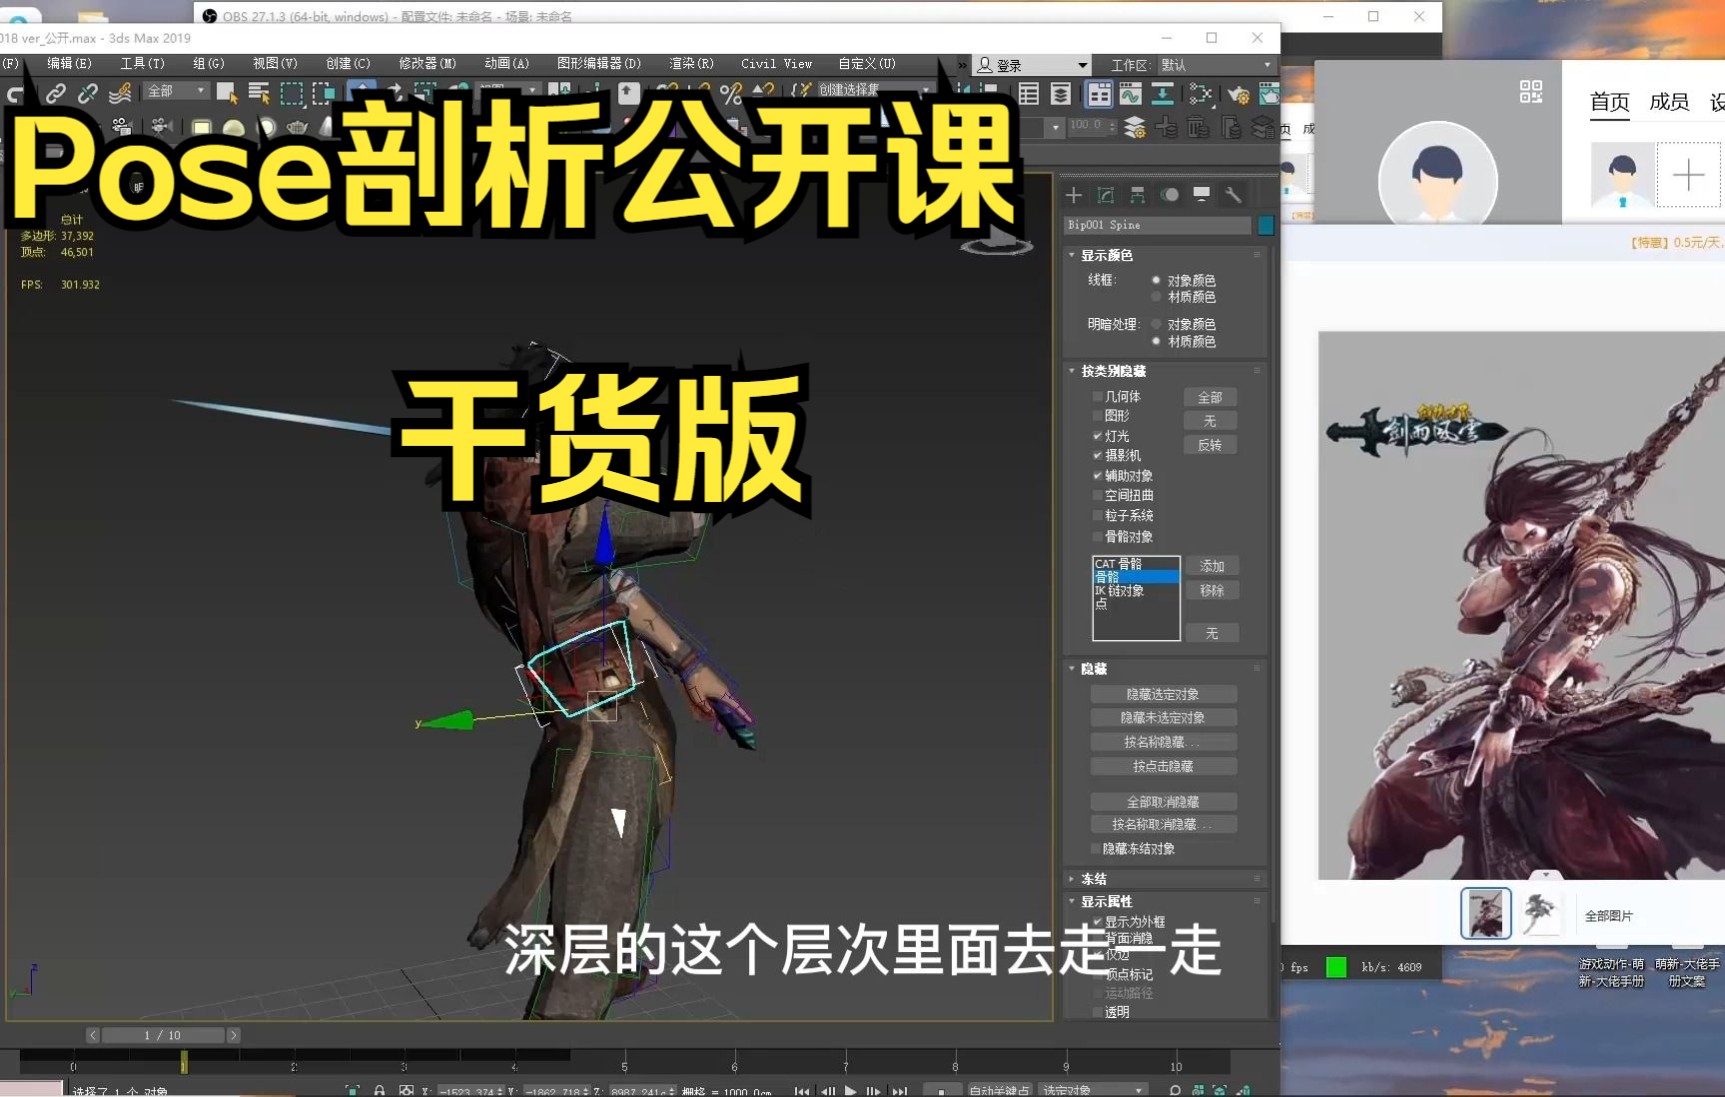Open the 动画(A) menu

pyautogui.click(x=506, y=63)
